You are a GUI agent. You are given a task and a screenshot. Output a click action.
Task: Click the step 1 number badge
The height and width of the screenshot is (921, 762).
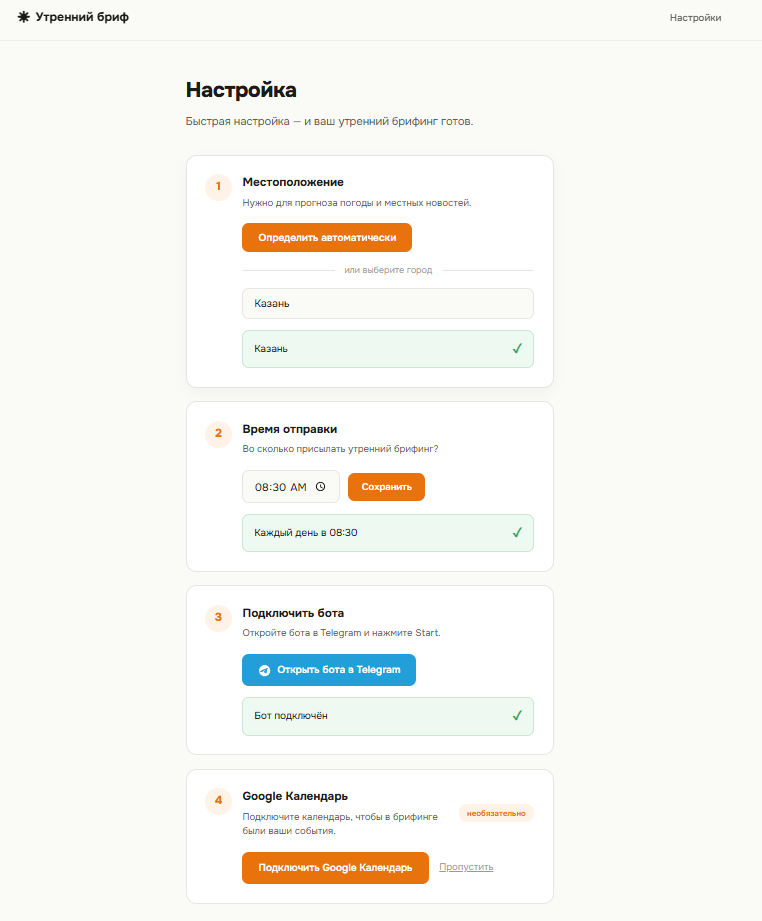(x=219, y=187)
